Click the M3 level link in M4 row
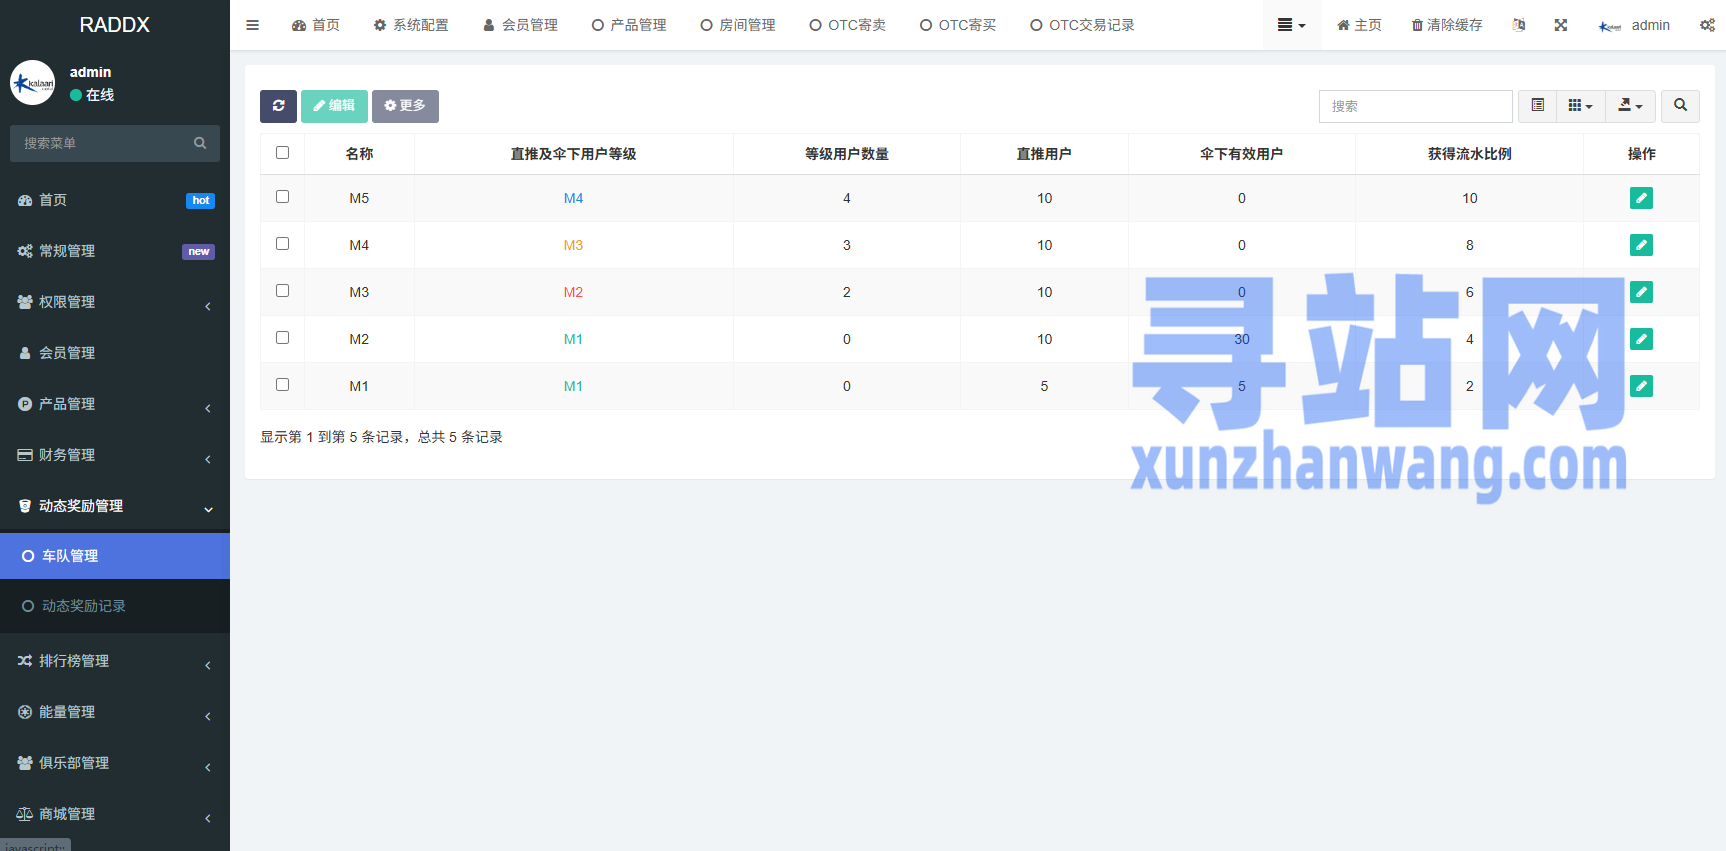The height and width of the screenshot is (851, 1726). 573,245
